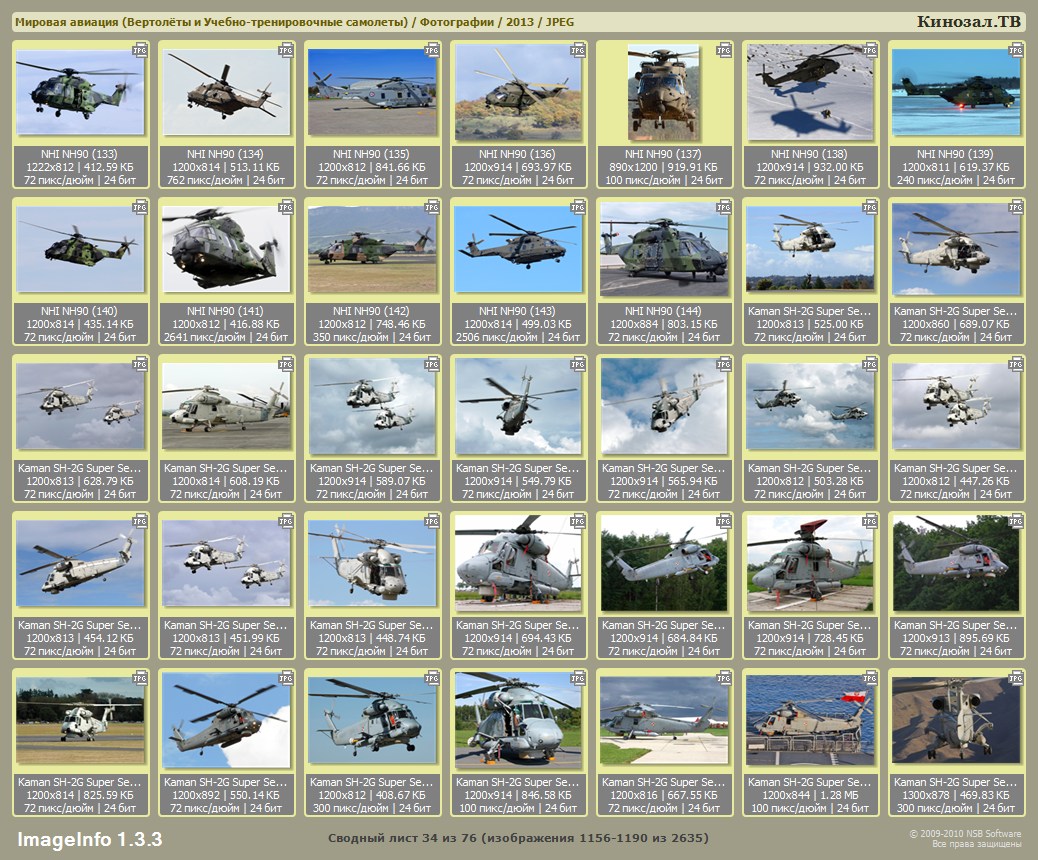Click the JPG badge on the 549.79 КБ Kaman image
The image size is (1038, 860).
578,364
